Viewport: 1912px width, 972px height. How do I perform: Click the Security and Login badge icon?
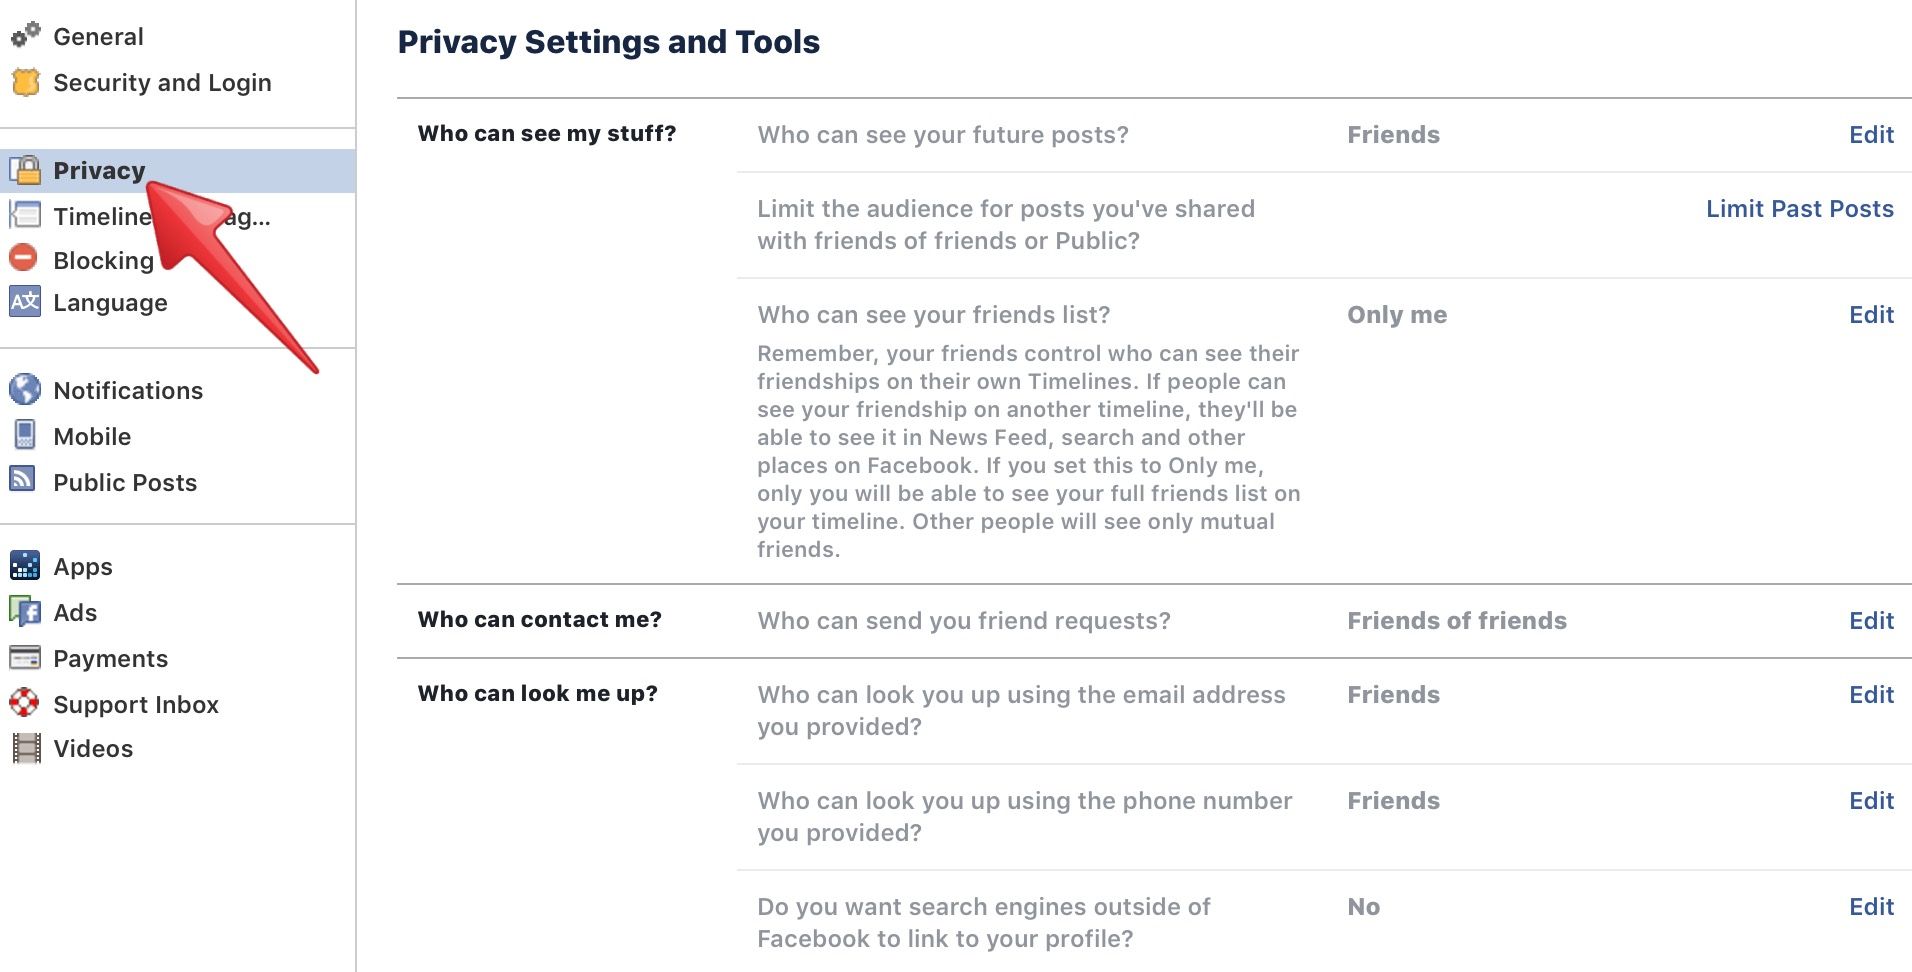25,82
